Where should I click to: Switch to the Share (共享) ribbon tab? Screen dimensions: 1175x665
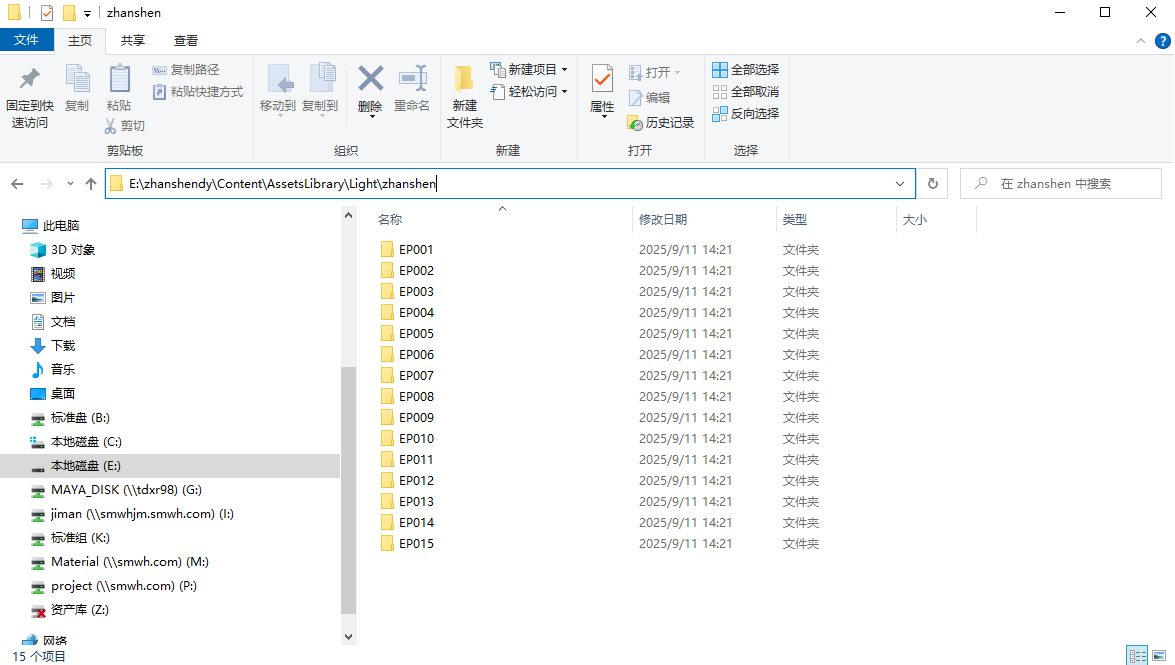133,41
